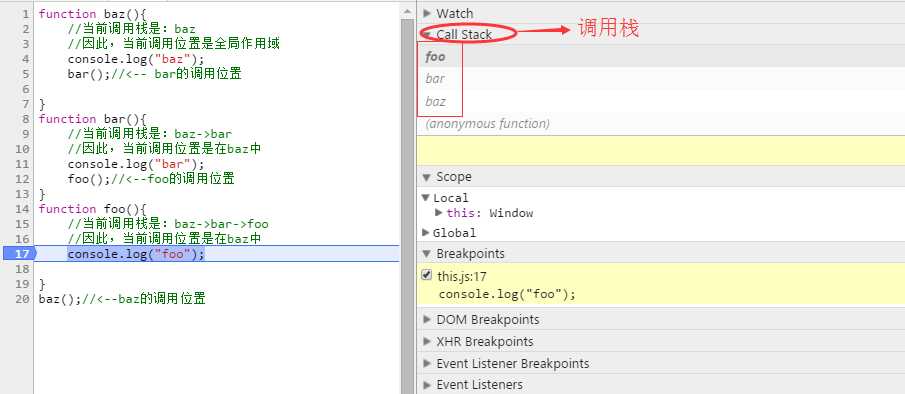905x394 pixels.
Task: Click highlighted console.log("foo") on line 17
Action: pyautogui.click(x=136, y=254)
